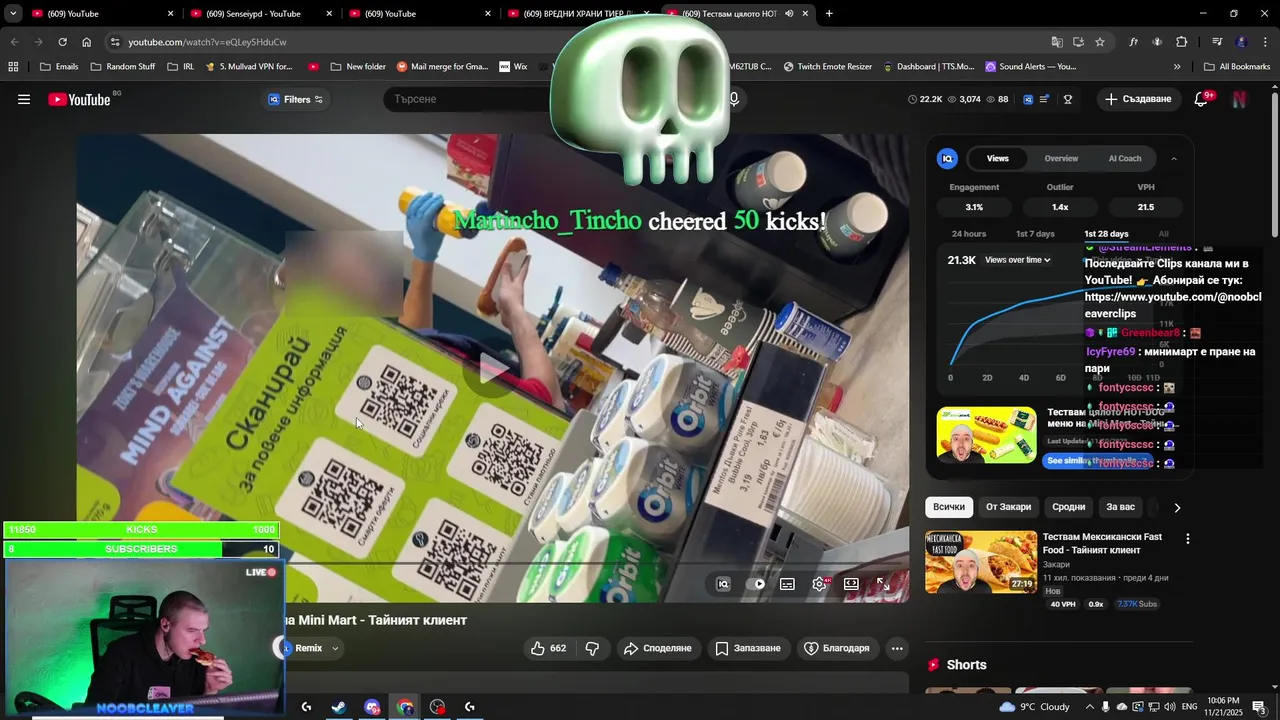Save the video with Запазване
Image resolution: width=1280 pixels, height=720 pixels.
pos(747,648)
